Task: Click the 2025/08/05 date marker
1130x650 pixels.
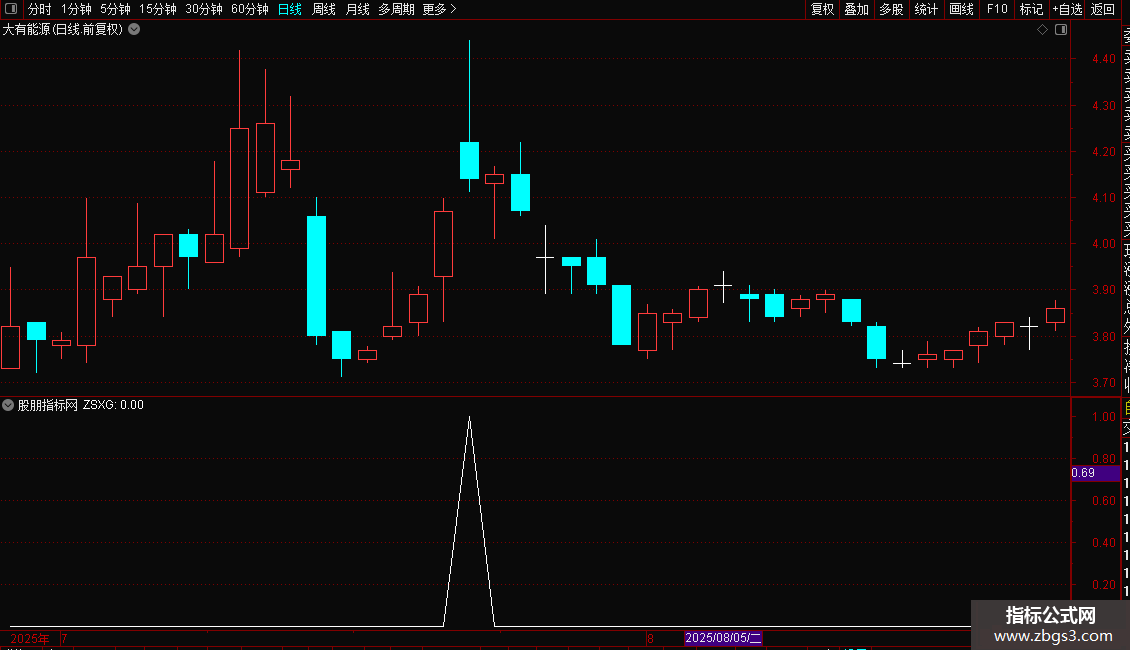Action: coord(723,638)
